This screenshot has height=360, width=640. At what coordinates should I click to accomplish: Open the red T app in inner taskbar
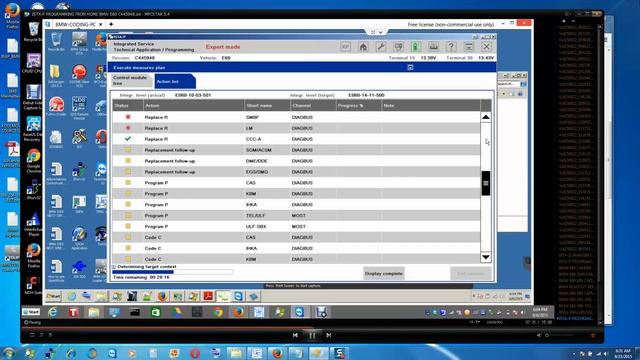click(x=73, y=313)
